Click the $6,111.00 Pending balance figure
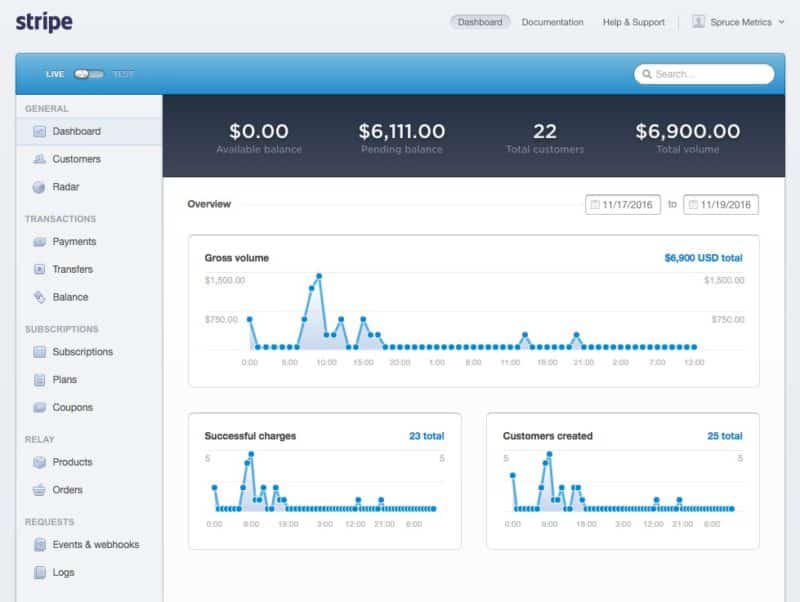This screenshot has height=602, width=800. pos(402,132)
